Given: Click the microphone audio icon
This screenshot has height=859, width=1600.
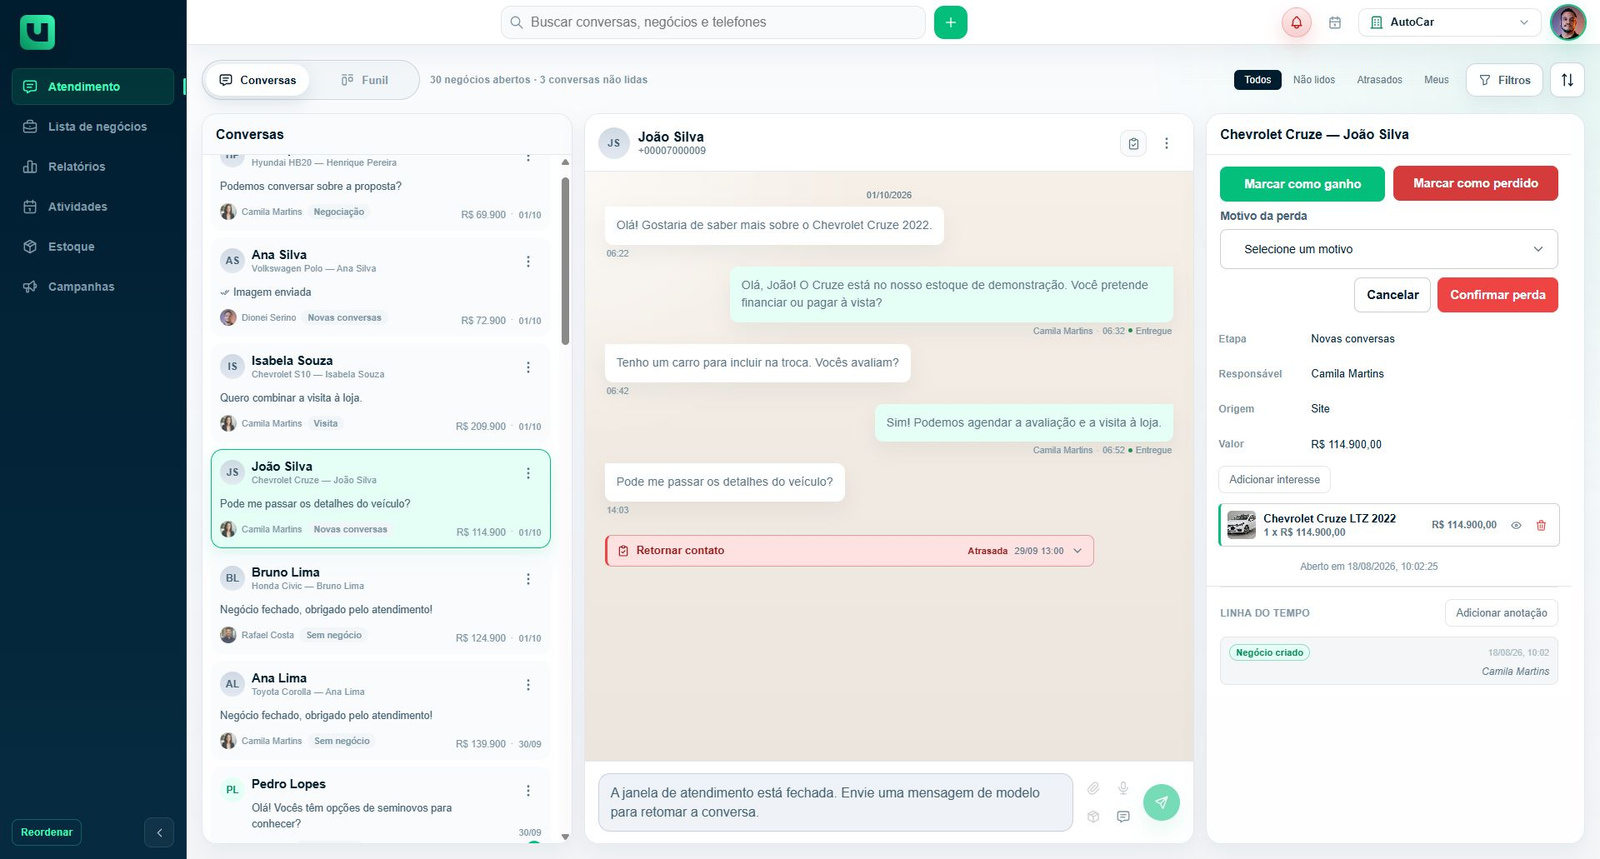Looking at the screenshot, I should tap(1123, 788).
